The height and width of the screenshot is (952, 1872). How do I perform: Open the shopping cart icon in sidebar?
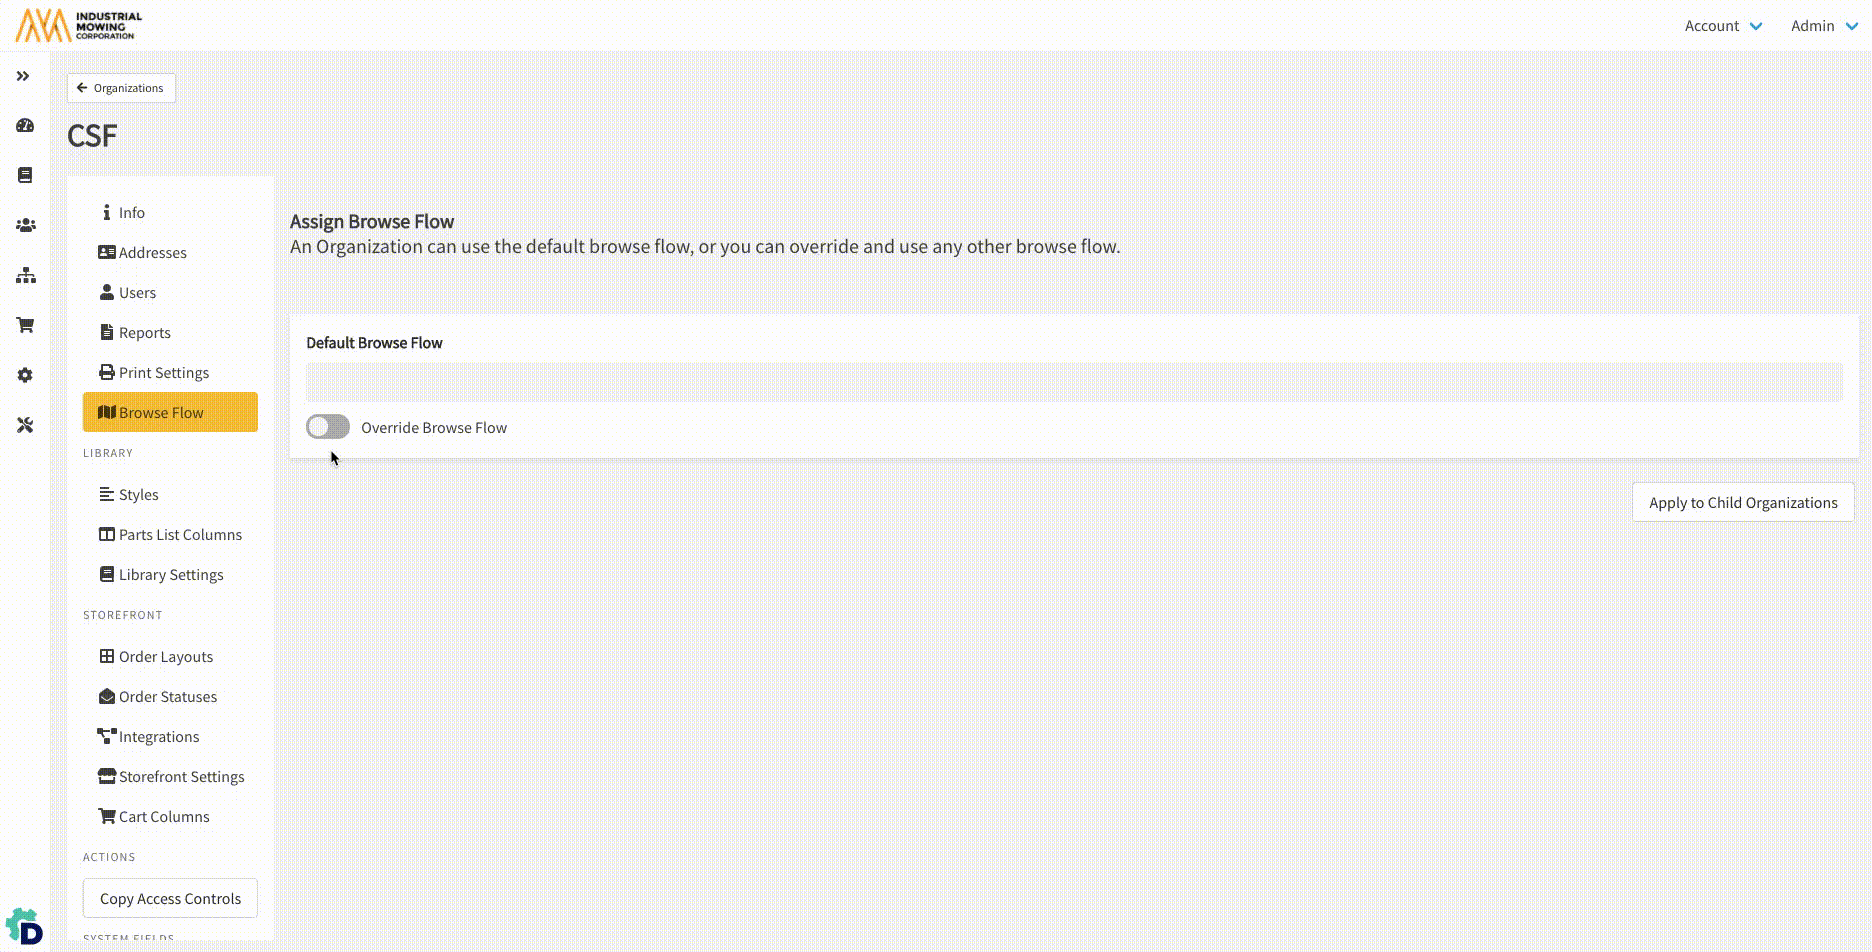click(25, 325)
